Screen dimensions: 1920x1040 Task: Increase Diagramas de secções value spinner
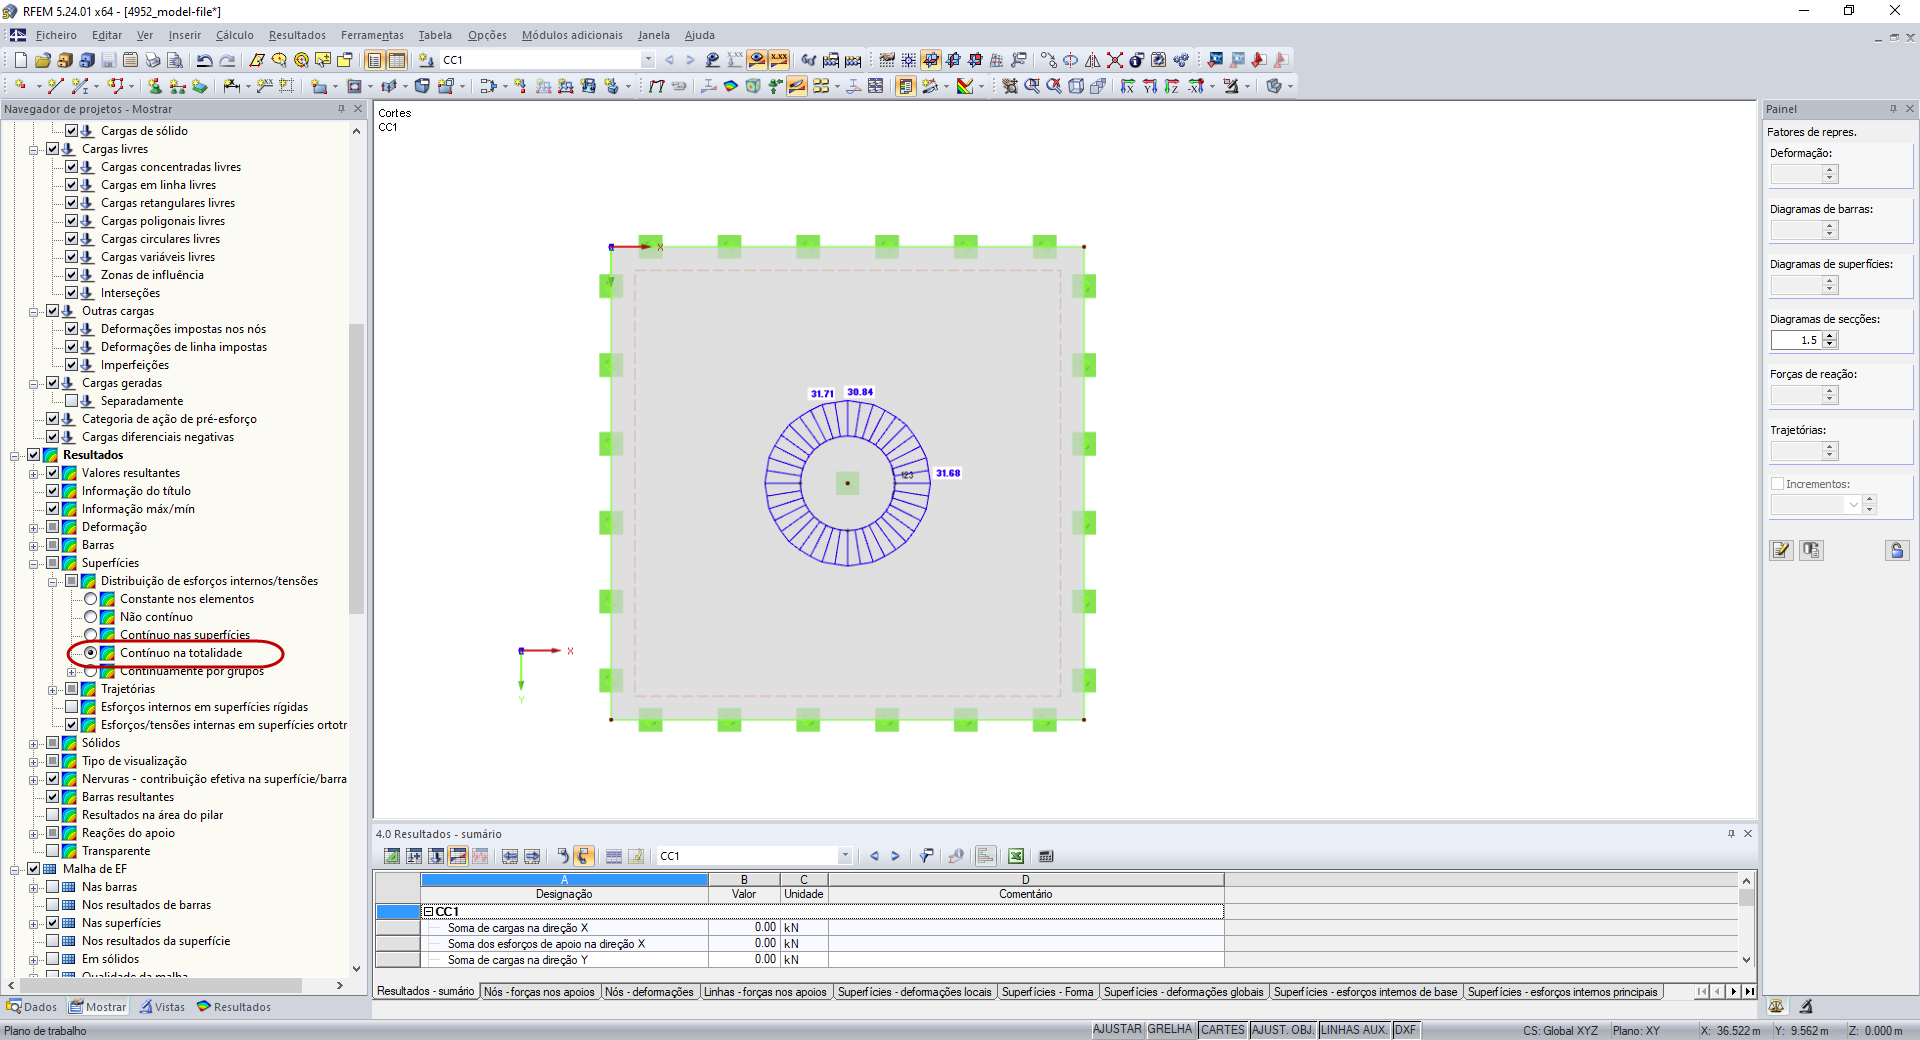pos(1830,336)
